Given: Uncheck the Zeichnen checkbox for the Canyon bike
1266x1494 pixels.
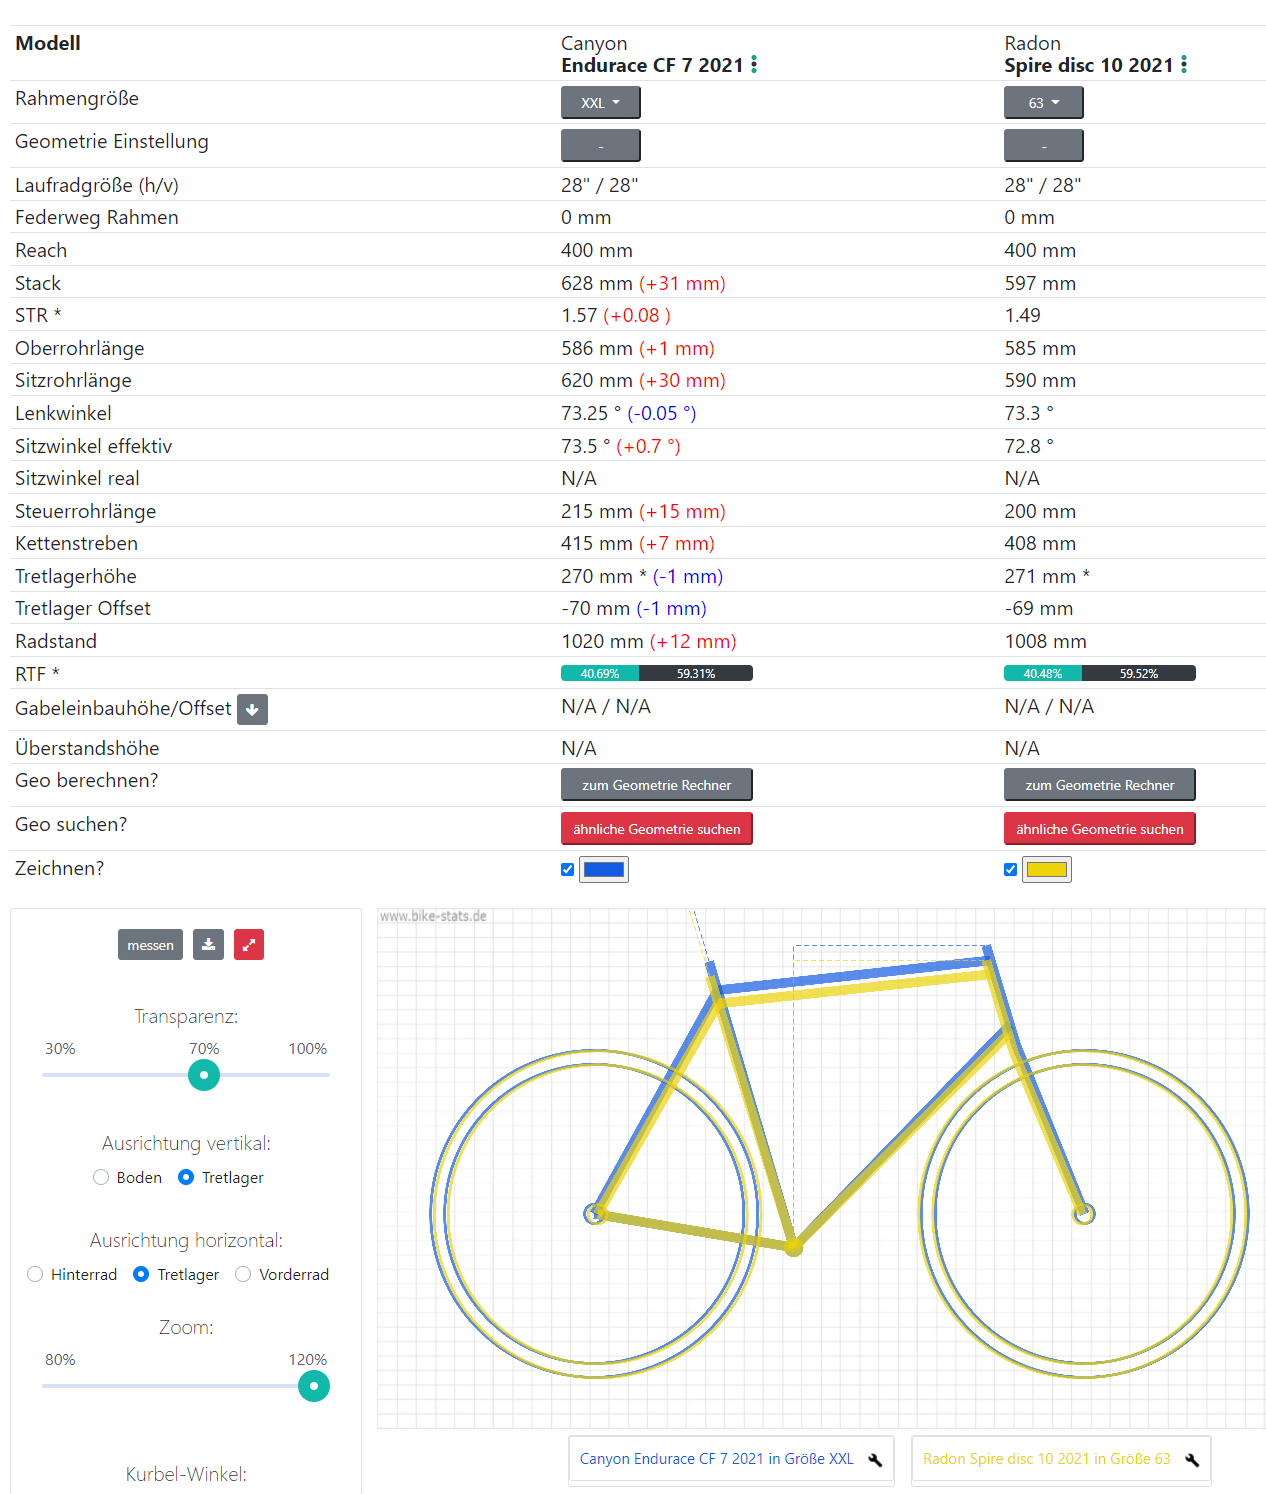Looking at the screenshot, I should [x=568, y=870].
